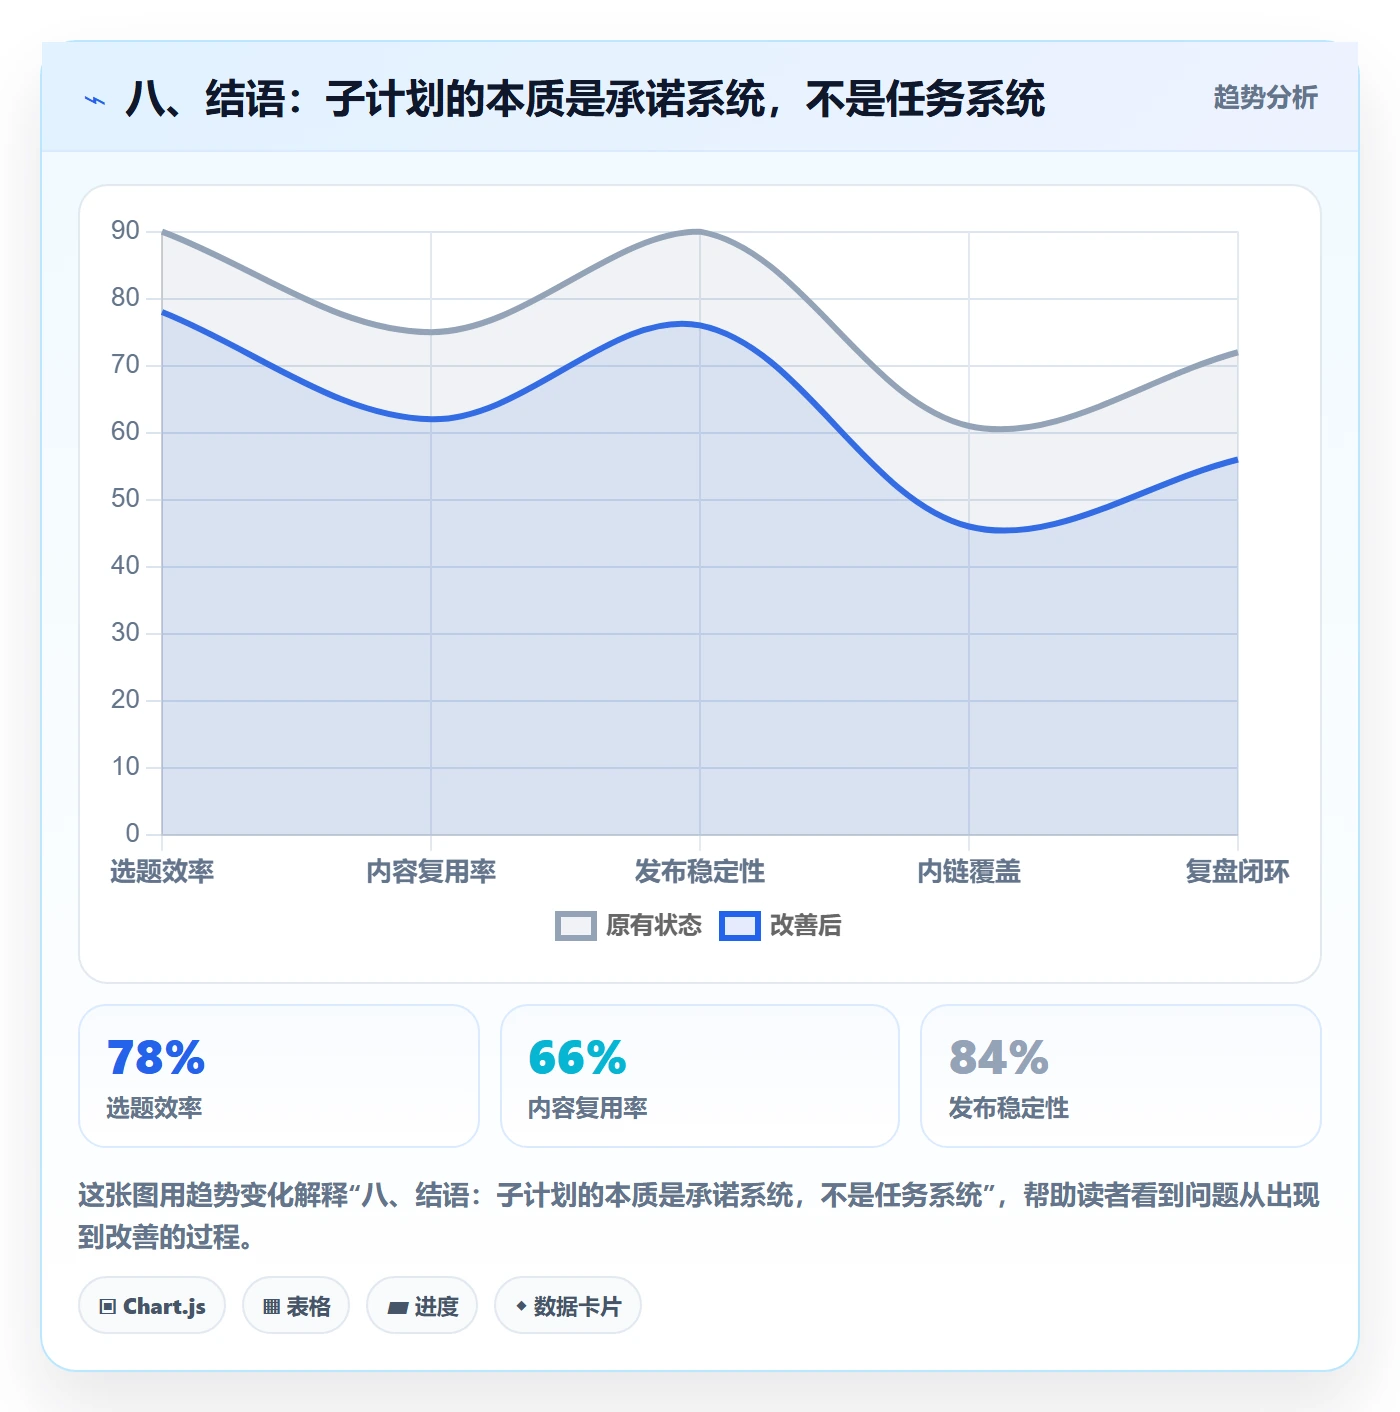Click the 内容复用率 x-axis label

[431, 871]
